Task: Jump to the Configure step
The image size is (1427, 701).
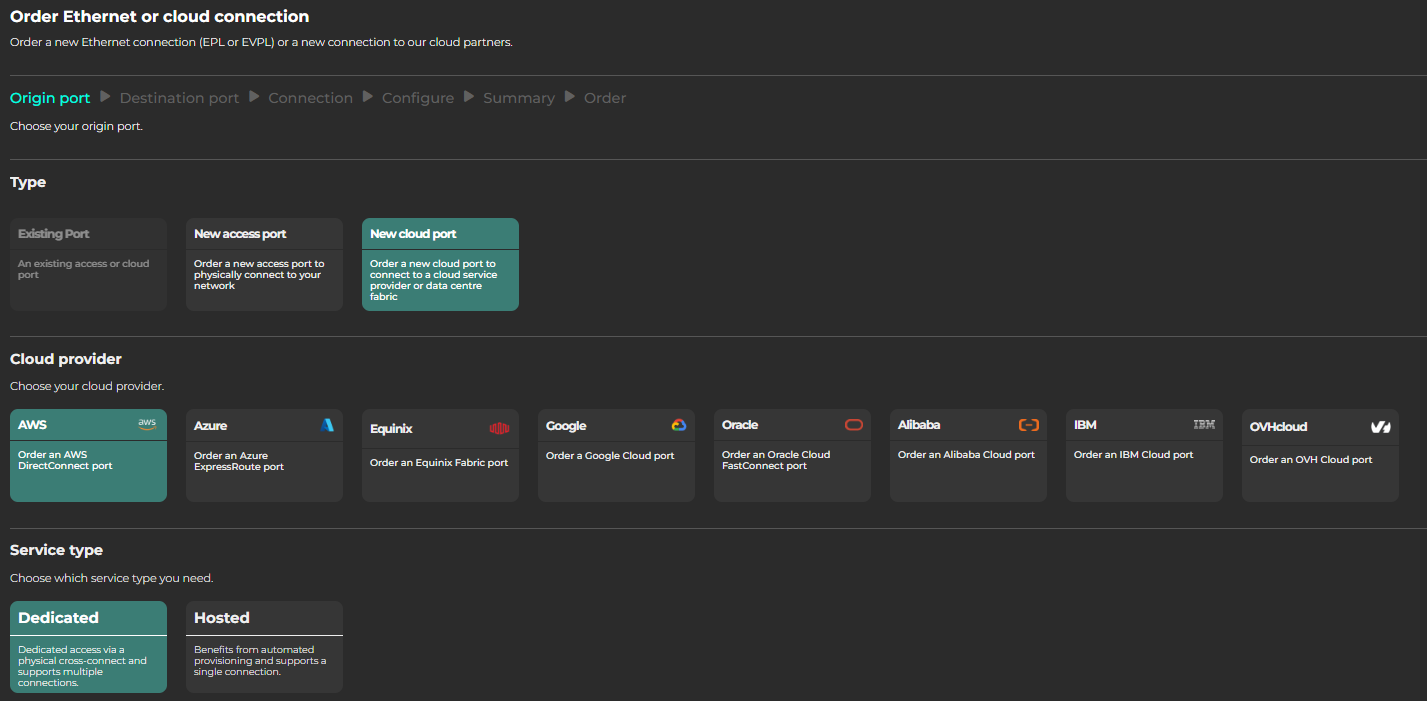Action: (x=418, y=98)
